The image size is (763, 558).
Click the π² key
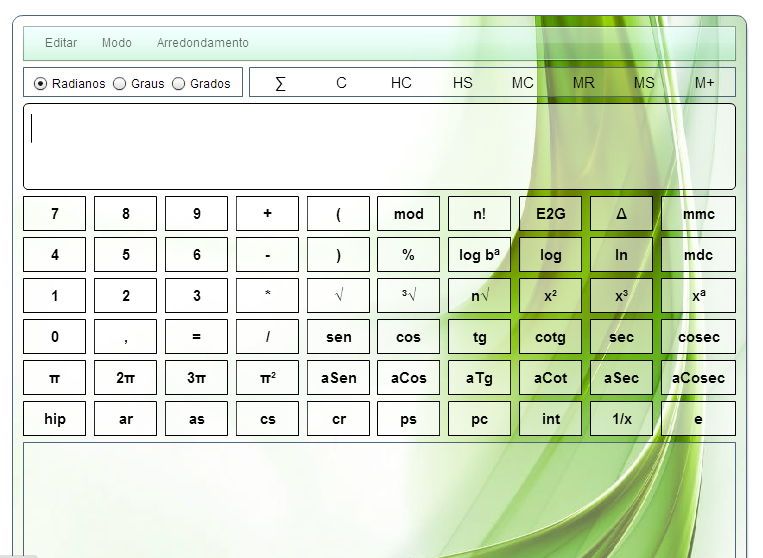pyautogui.click(x=267, y=377)
